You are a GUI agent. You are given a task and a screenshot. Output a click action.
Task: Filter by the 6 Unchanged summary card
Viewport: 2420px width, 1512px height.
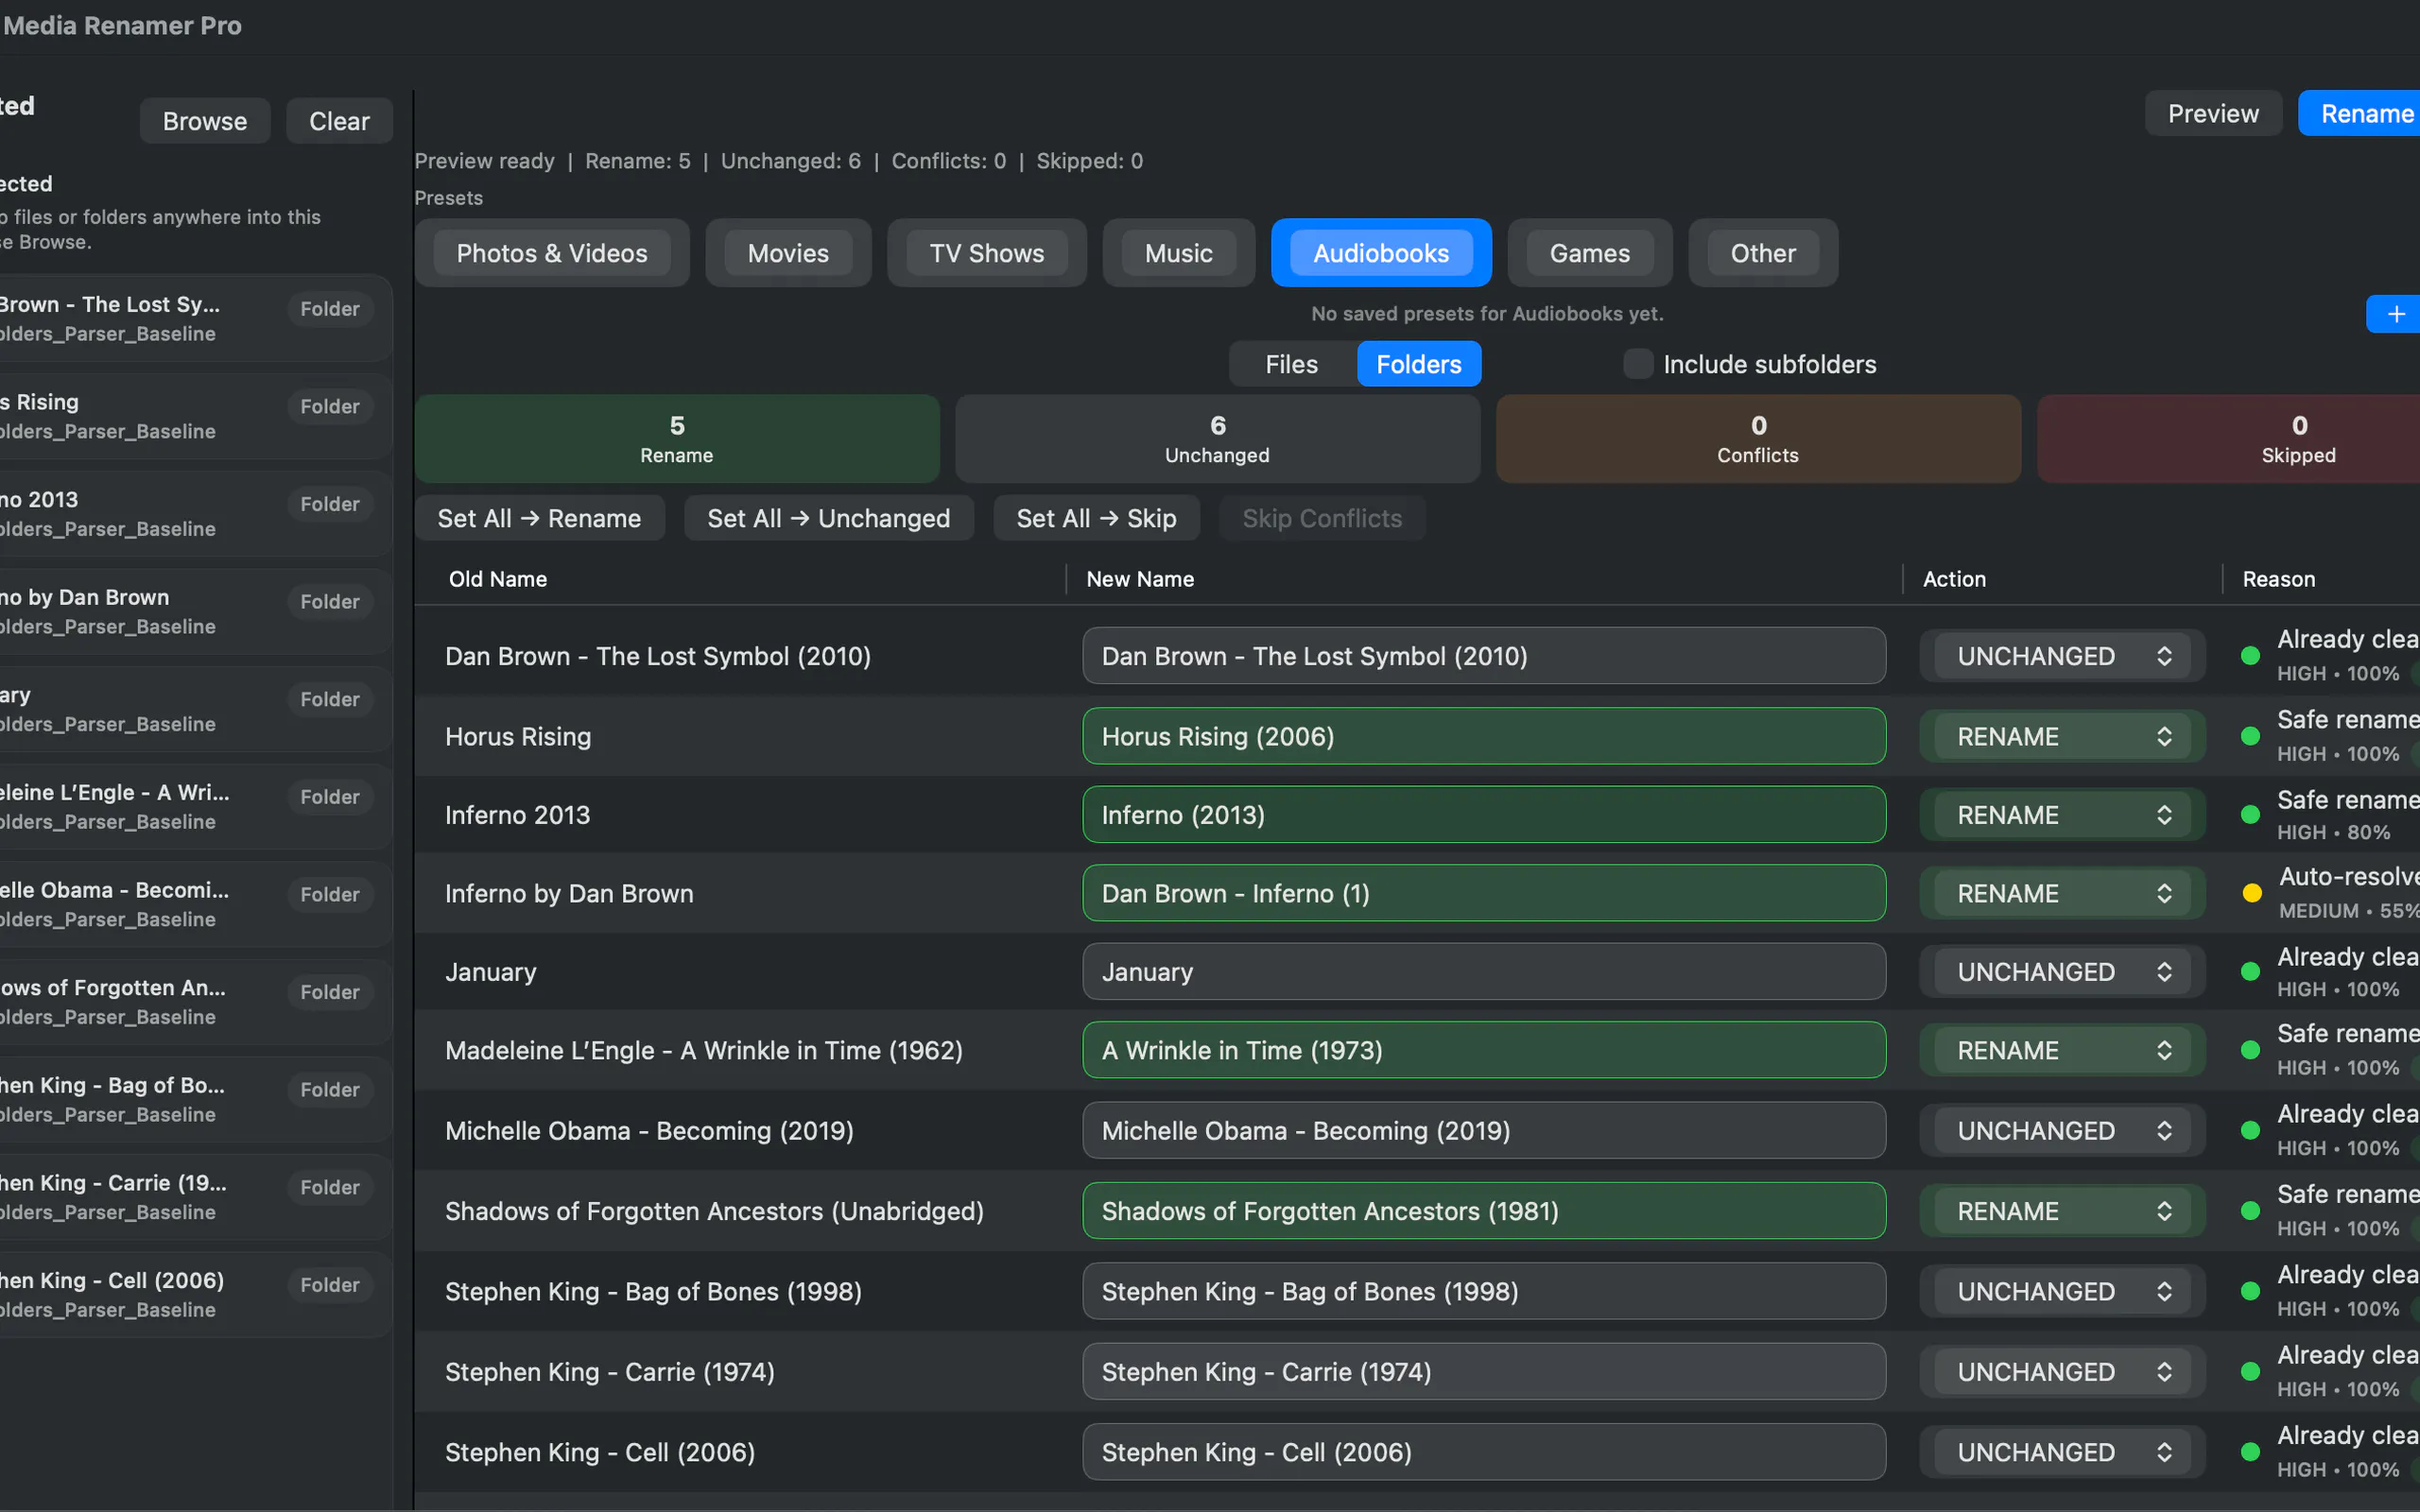[x=1217, y=439]
